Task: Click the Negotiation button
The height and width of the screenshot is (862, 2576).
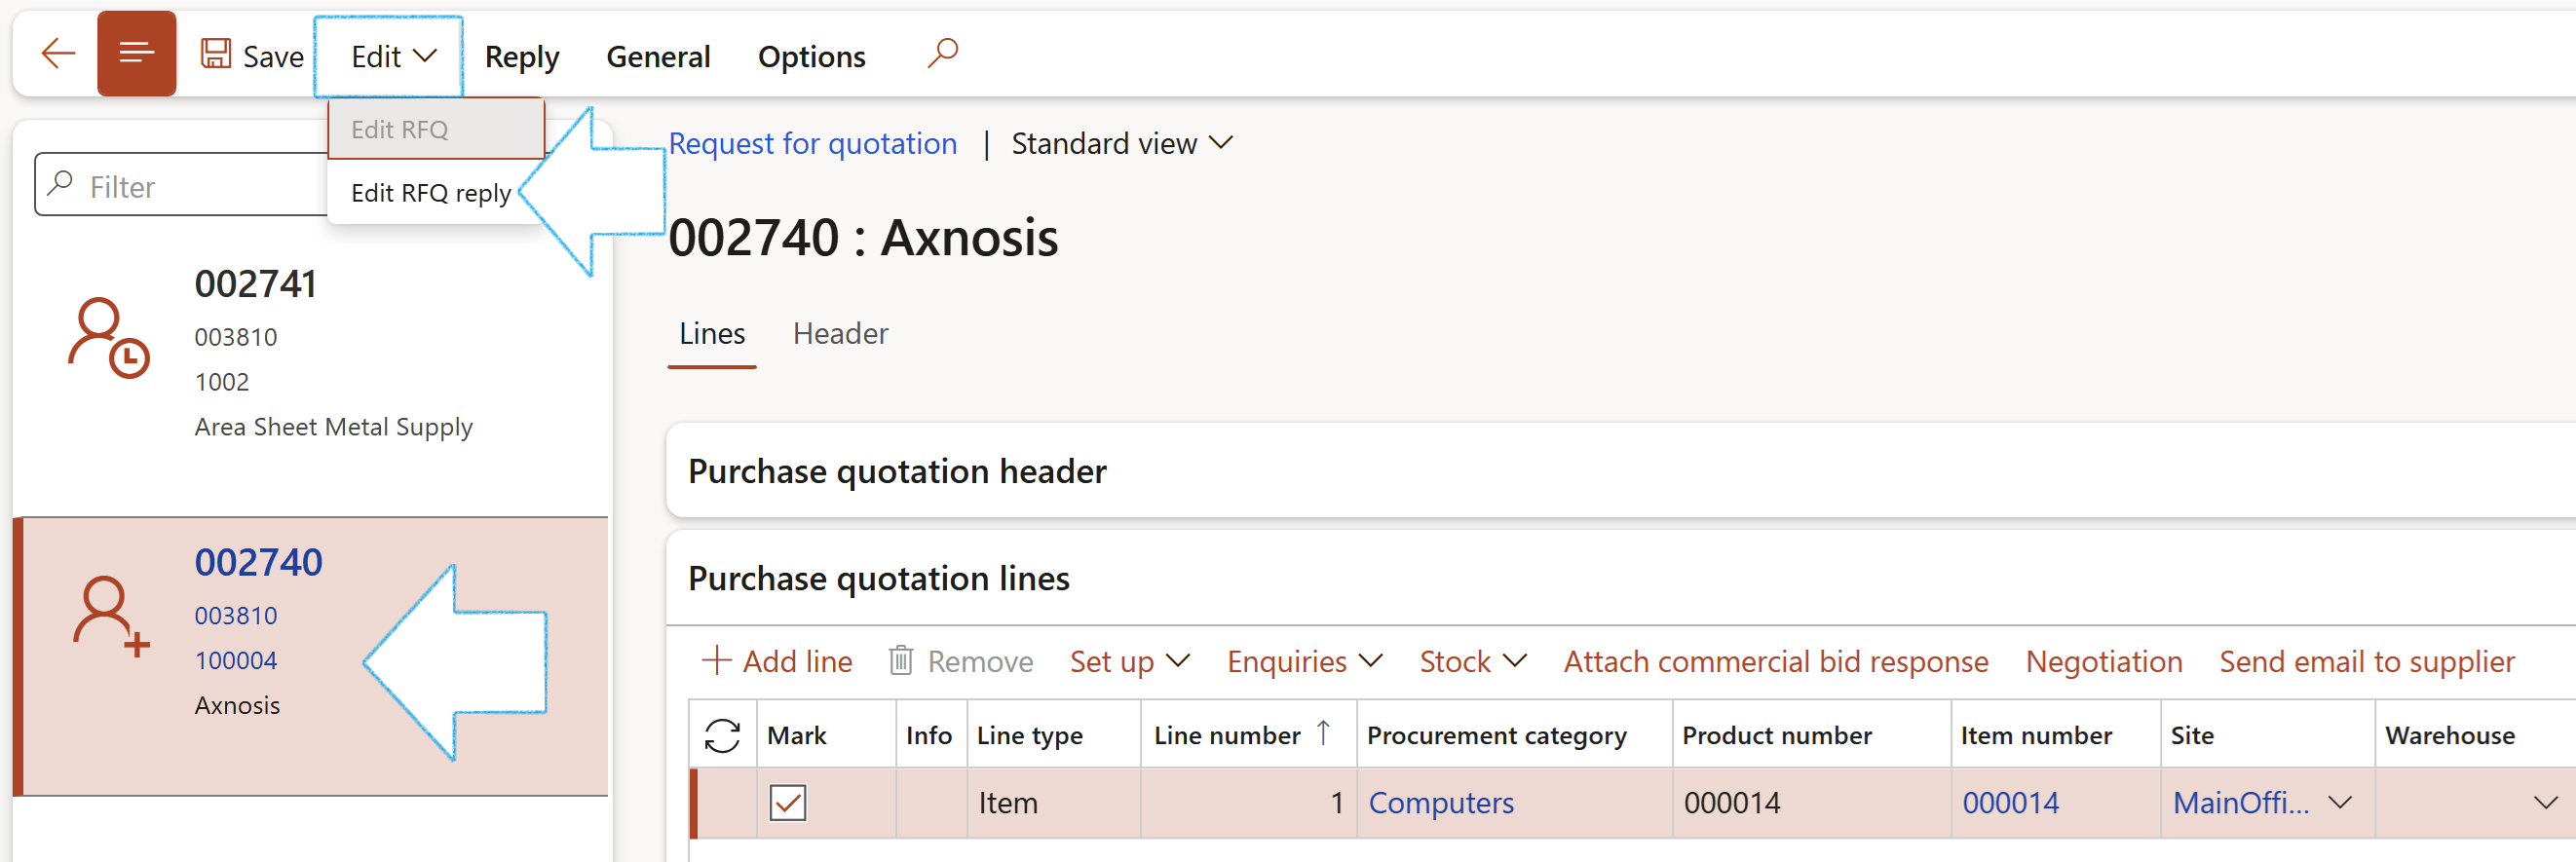Action: tap(2104, 661)
